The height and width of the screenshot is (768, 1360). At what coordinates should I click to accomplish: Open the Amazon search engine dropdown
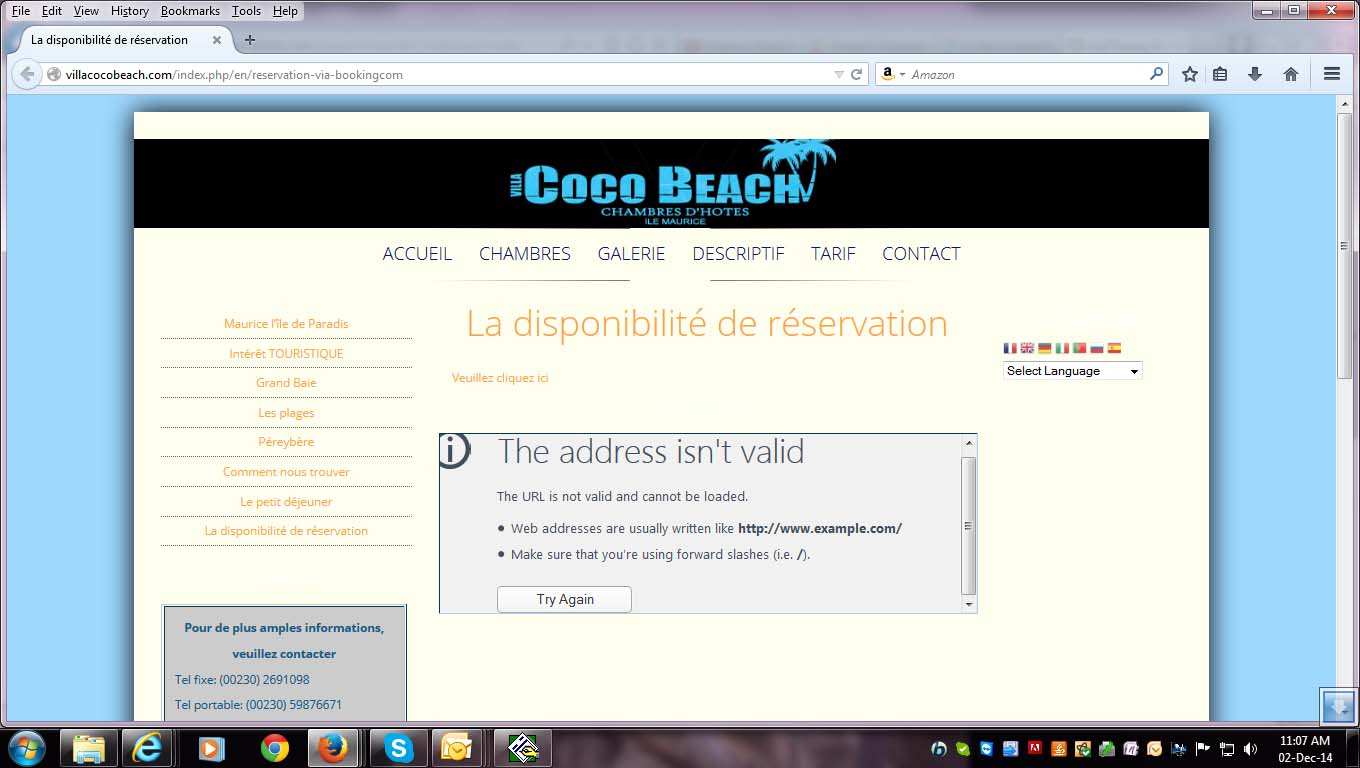pos(902,75)
